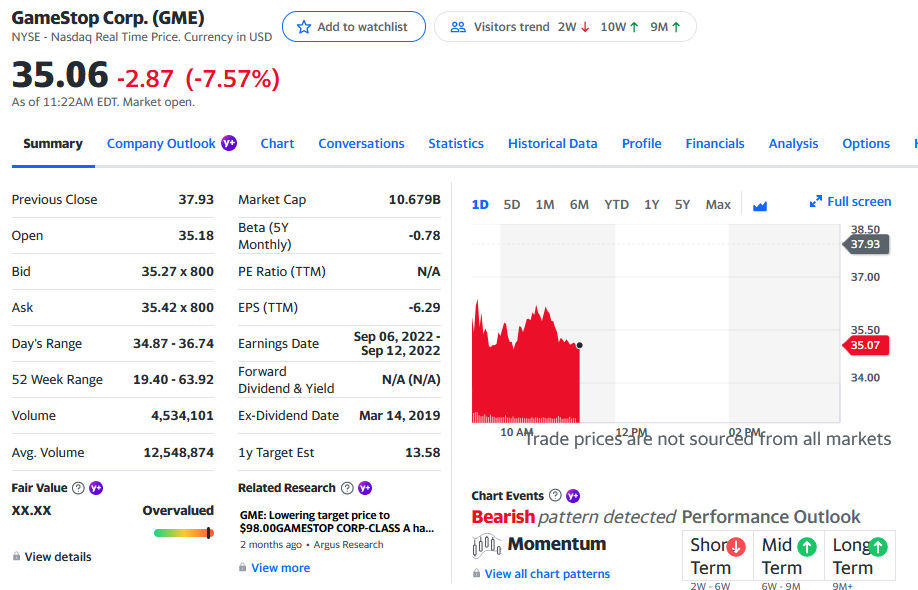Click the Related Research help question mark
Screen dimensions: 918x590
click(347, 488)
